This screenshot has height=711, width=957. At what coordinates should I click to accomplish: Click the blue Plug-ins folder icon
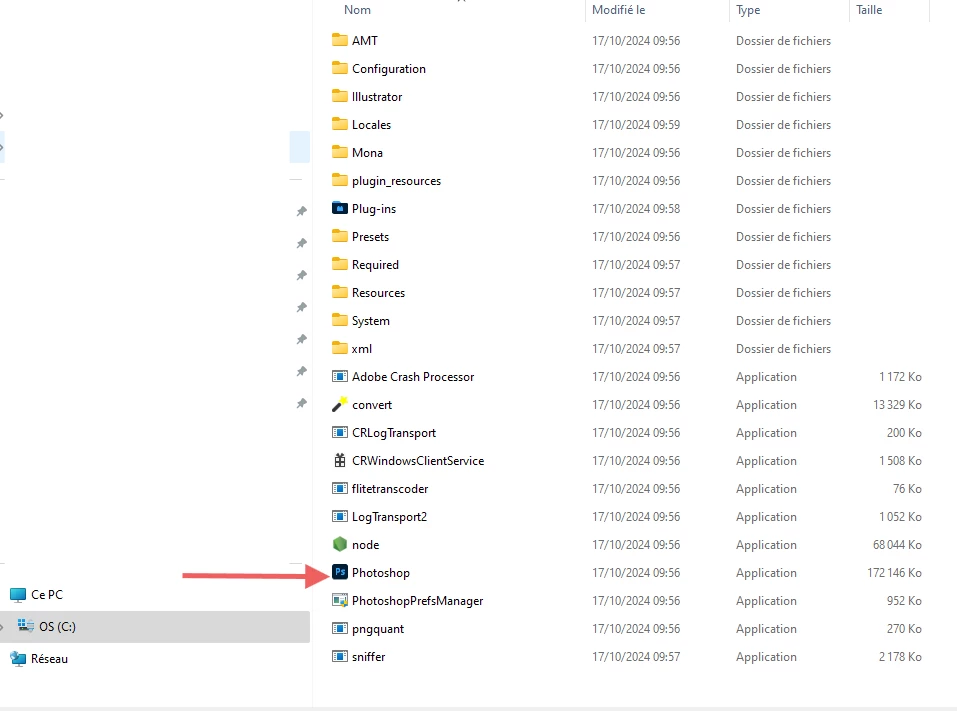click(339, 209)
